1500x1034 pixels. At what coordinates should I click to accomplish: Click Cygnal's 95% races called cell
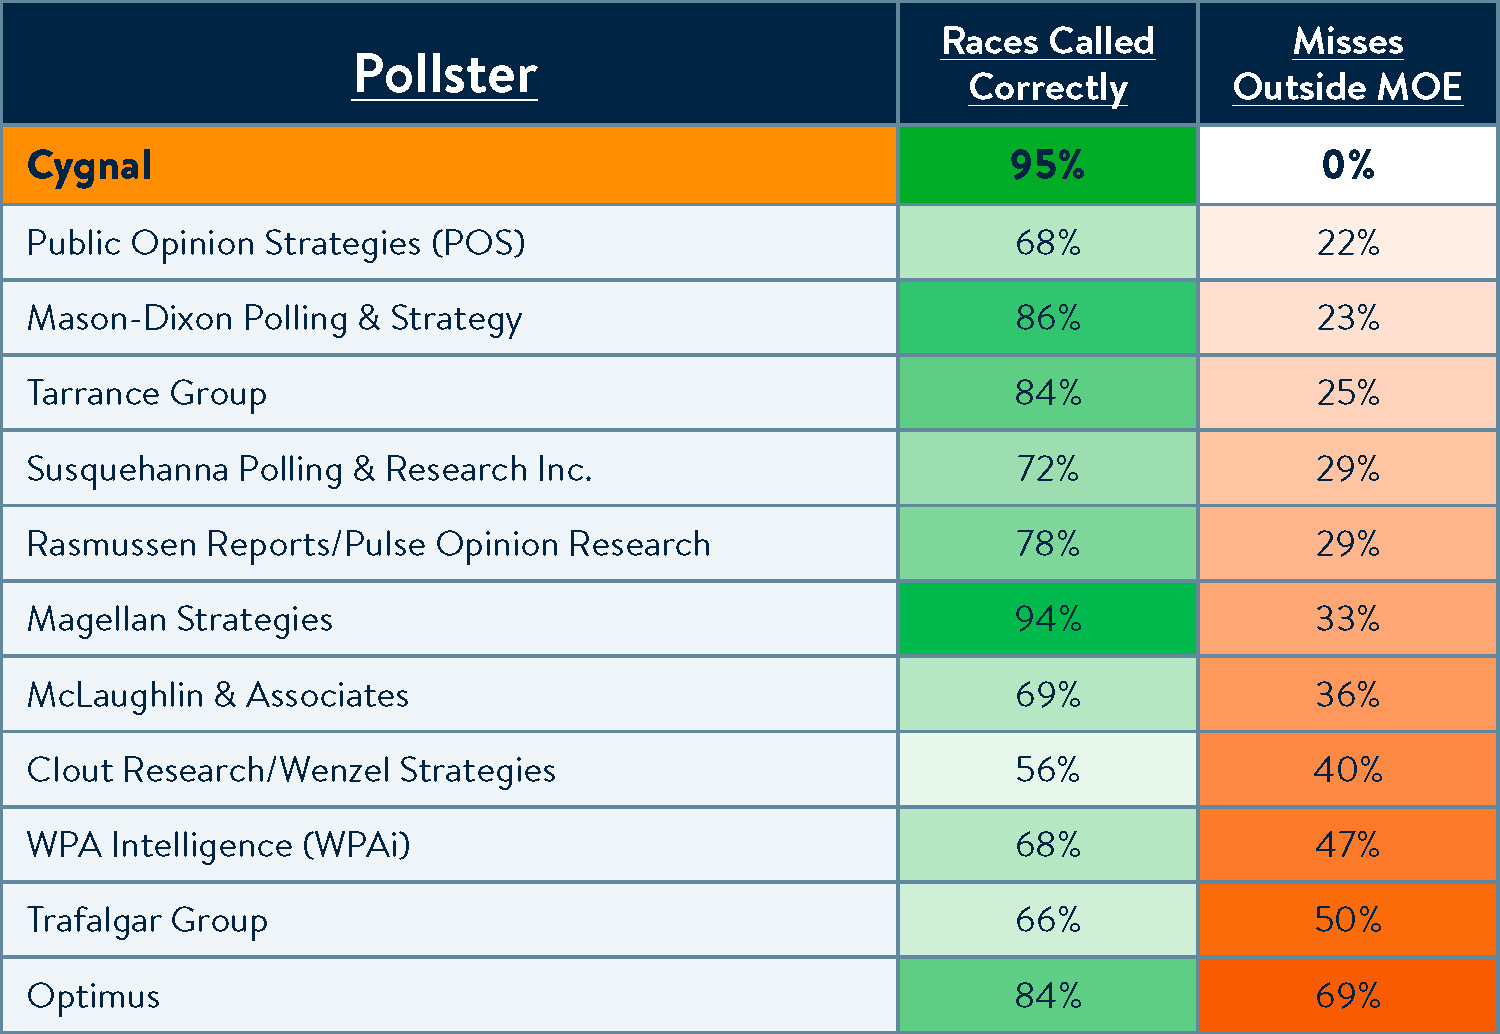pyautogui.click(x=1048, y=165)
